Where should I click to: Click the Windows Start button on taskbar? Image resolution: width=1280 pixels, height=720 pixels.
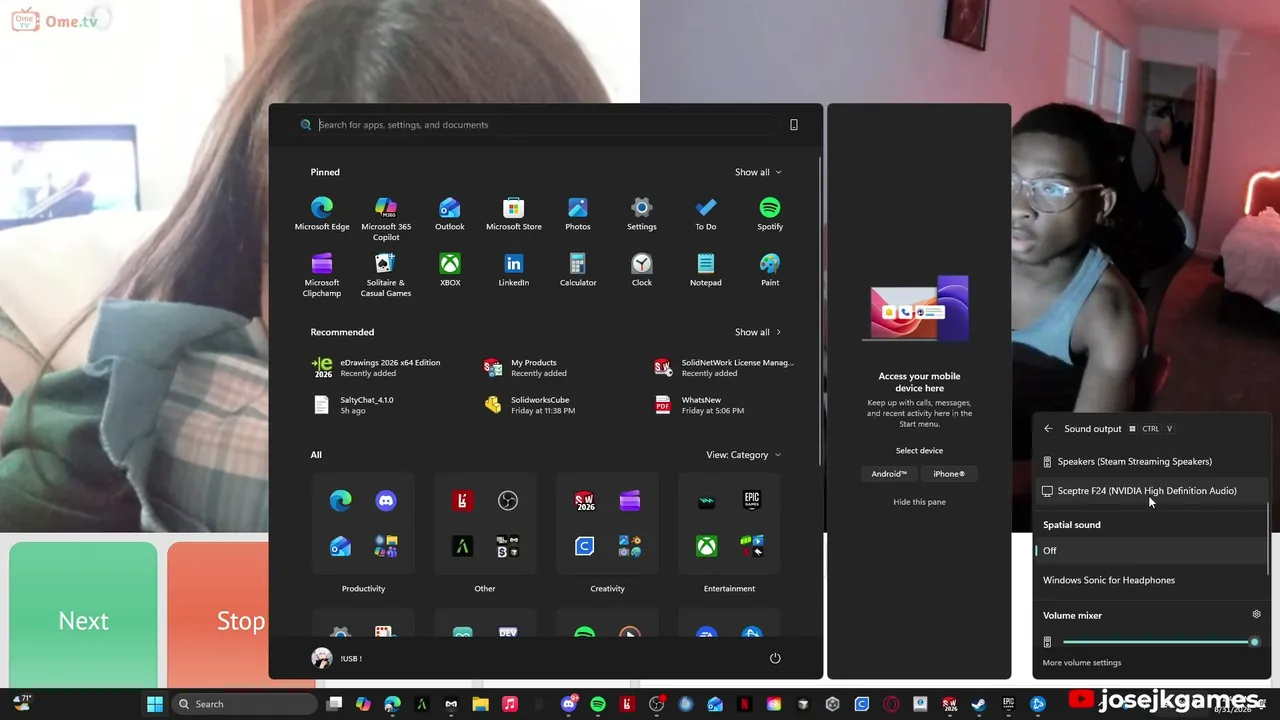(155, 704)
